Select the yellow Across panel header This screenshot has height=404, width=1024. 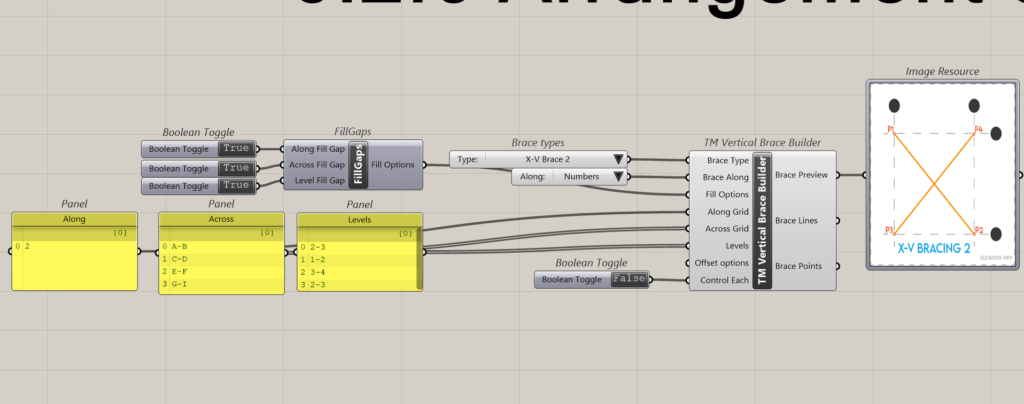[x=217, y=218]
